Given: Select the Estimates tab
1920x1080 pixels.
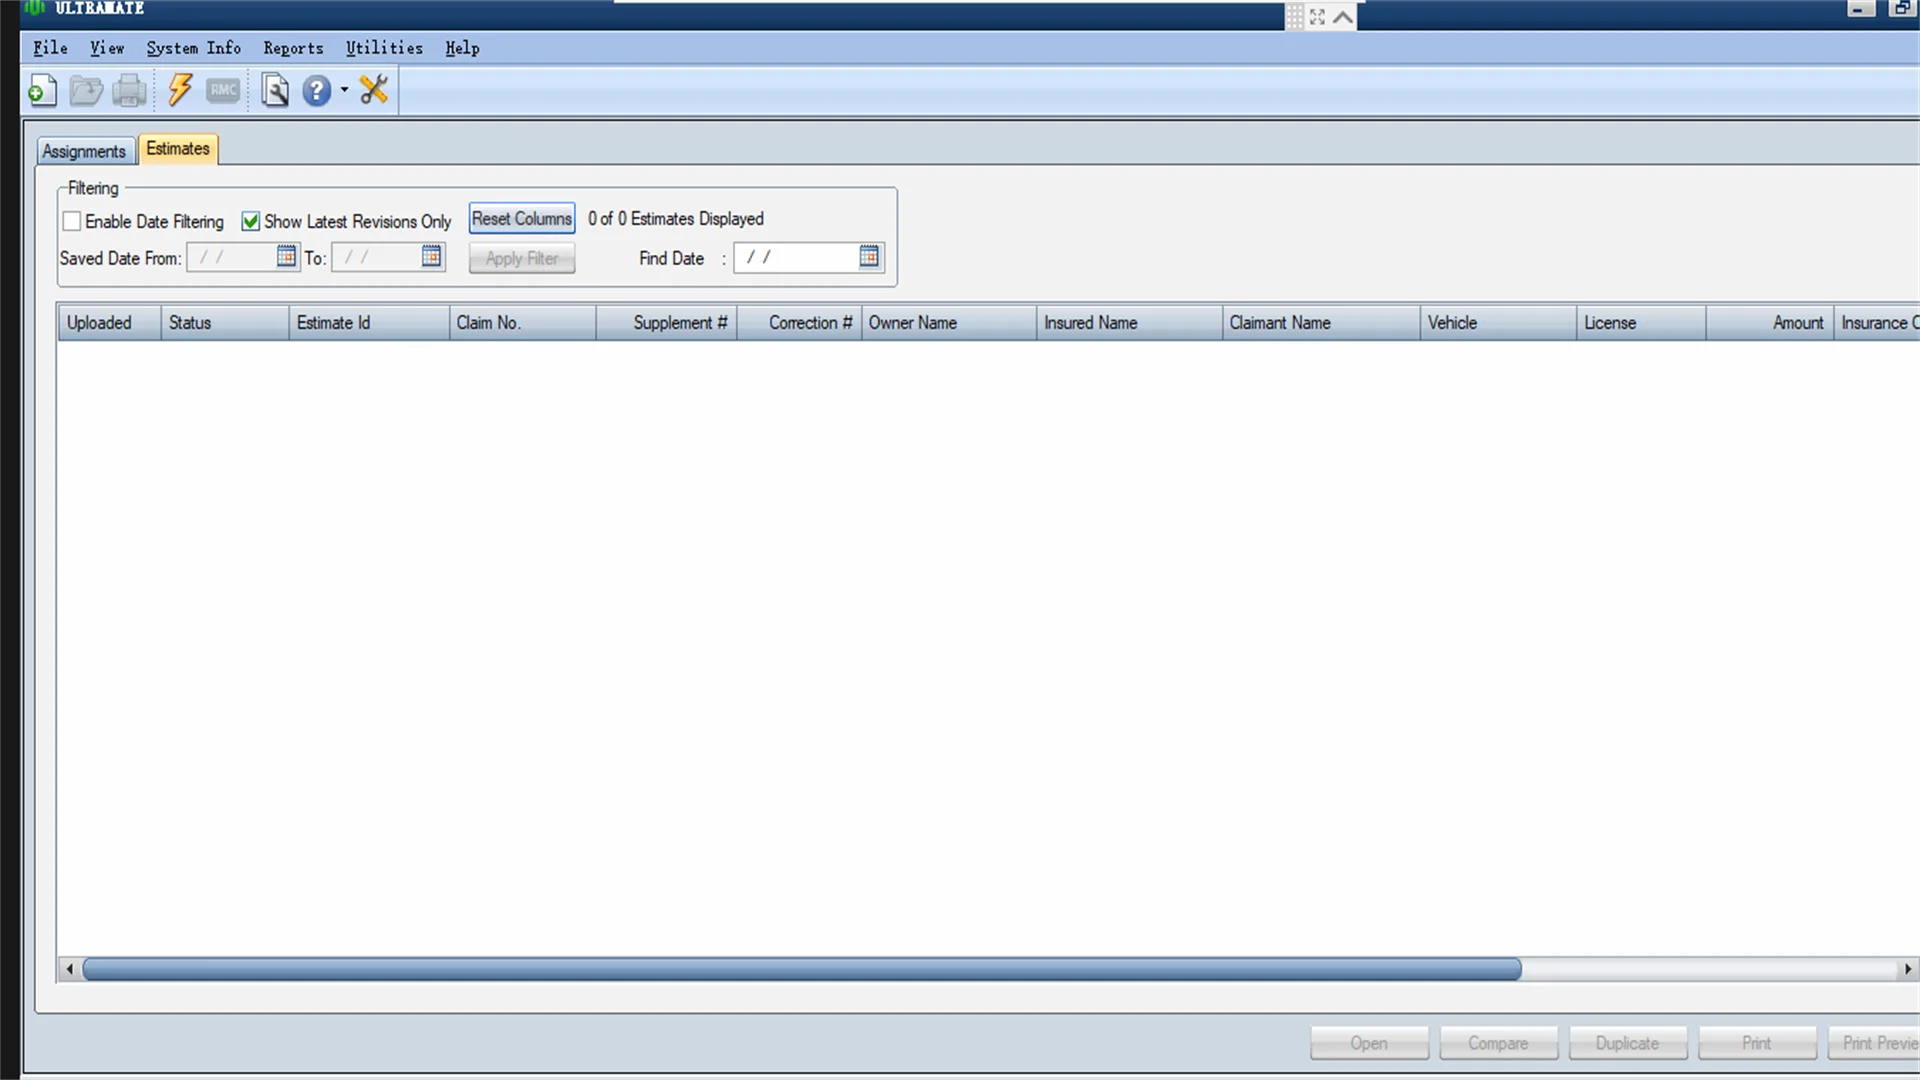Looking at the screenshot, I should (x=178, y=149).
